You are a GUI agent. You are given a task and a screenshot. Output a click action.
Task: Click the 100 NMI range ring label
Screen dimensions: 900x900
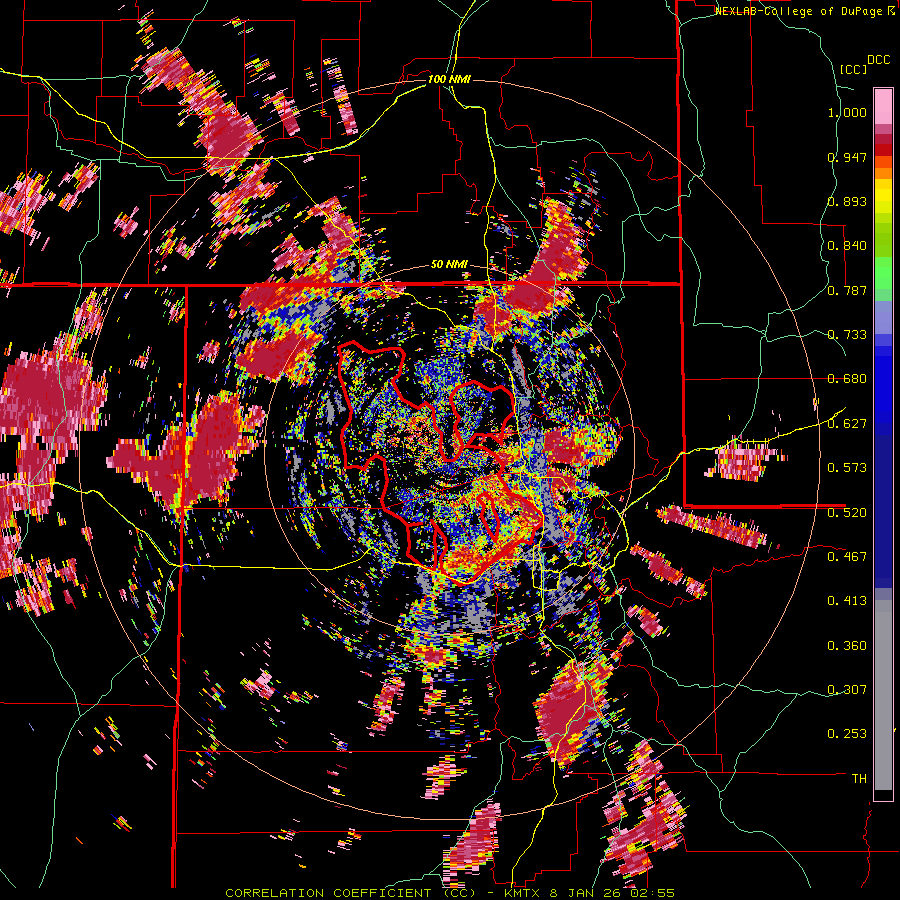(449, 79)
